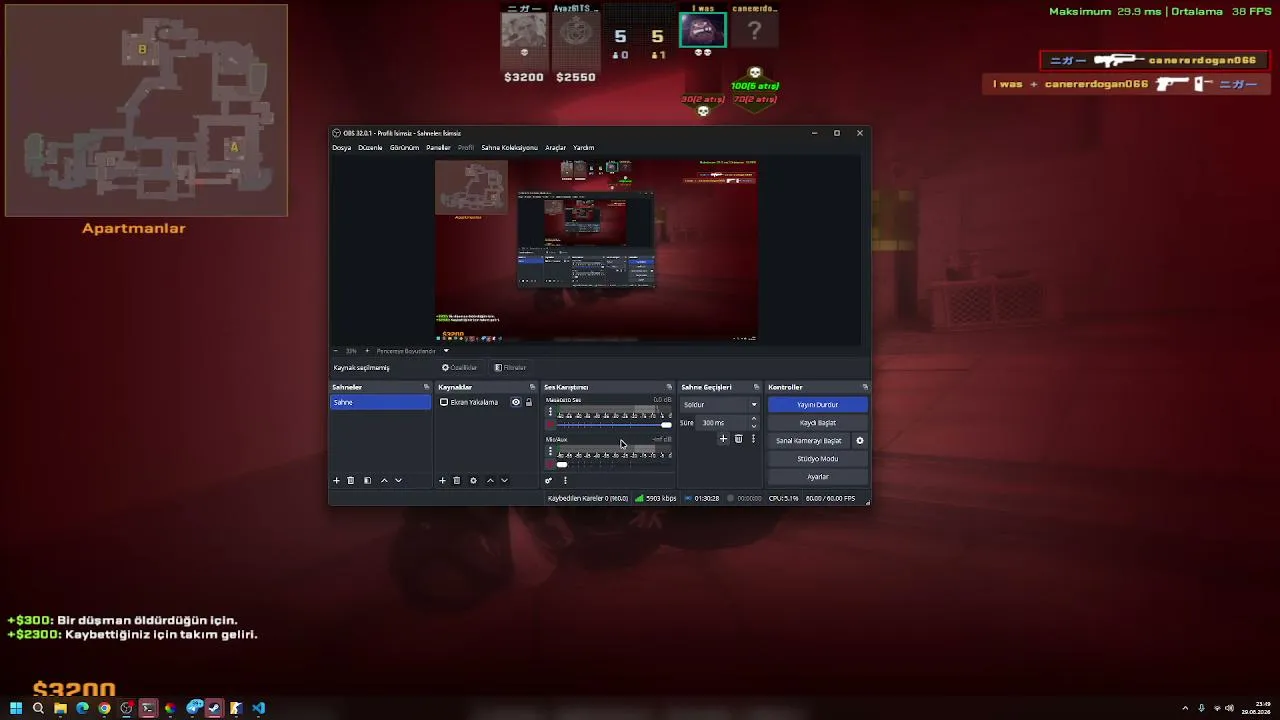Move source up in Kaynaklar panel
The height and width of the screenshot is (720, 1280).
(x=490, y=481)
